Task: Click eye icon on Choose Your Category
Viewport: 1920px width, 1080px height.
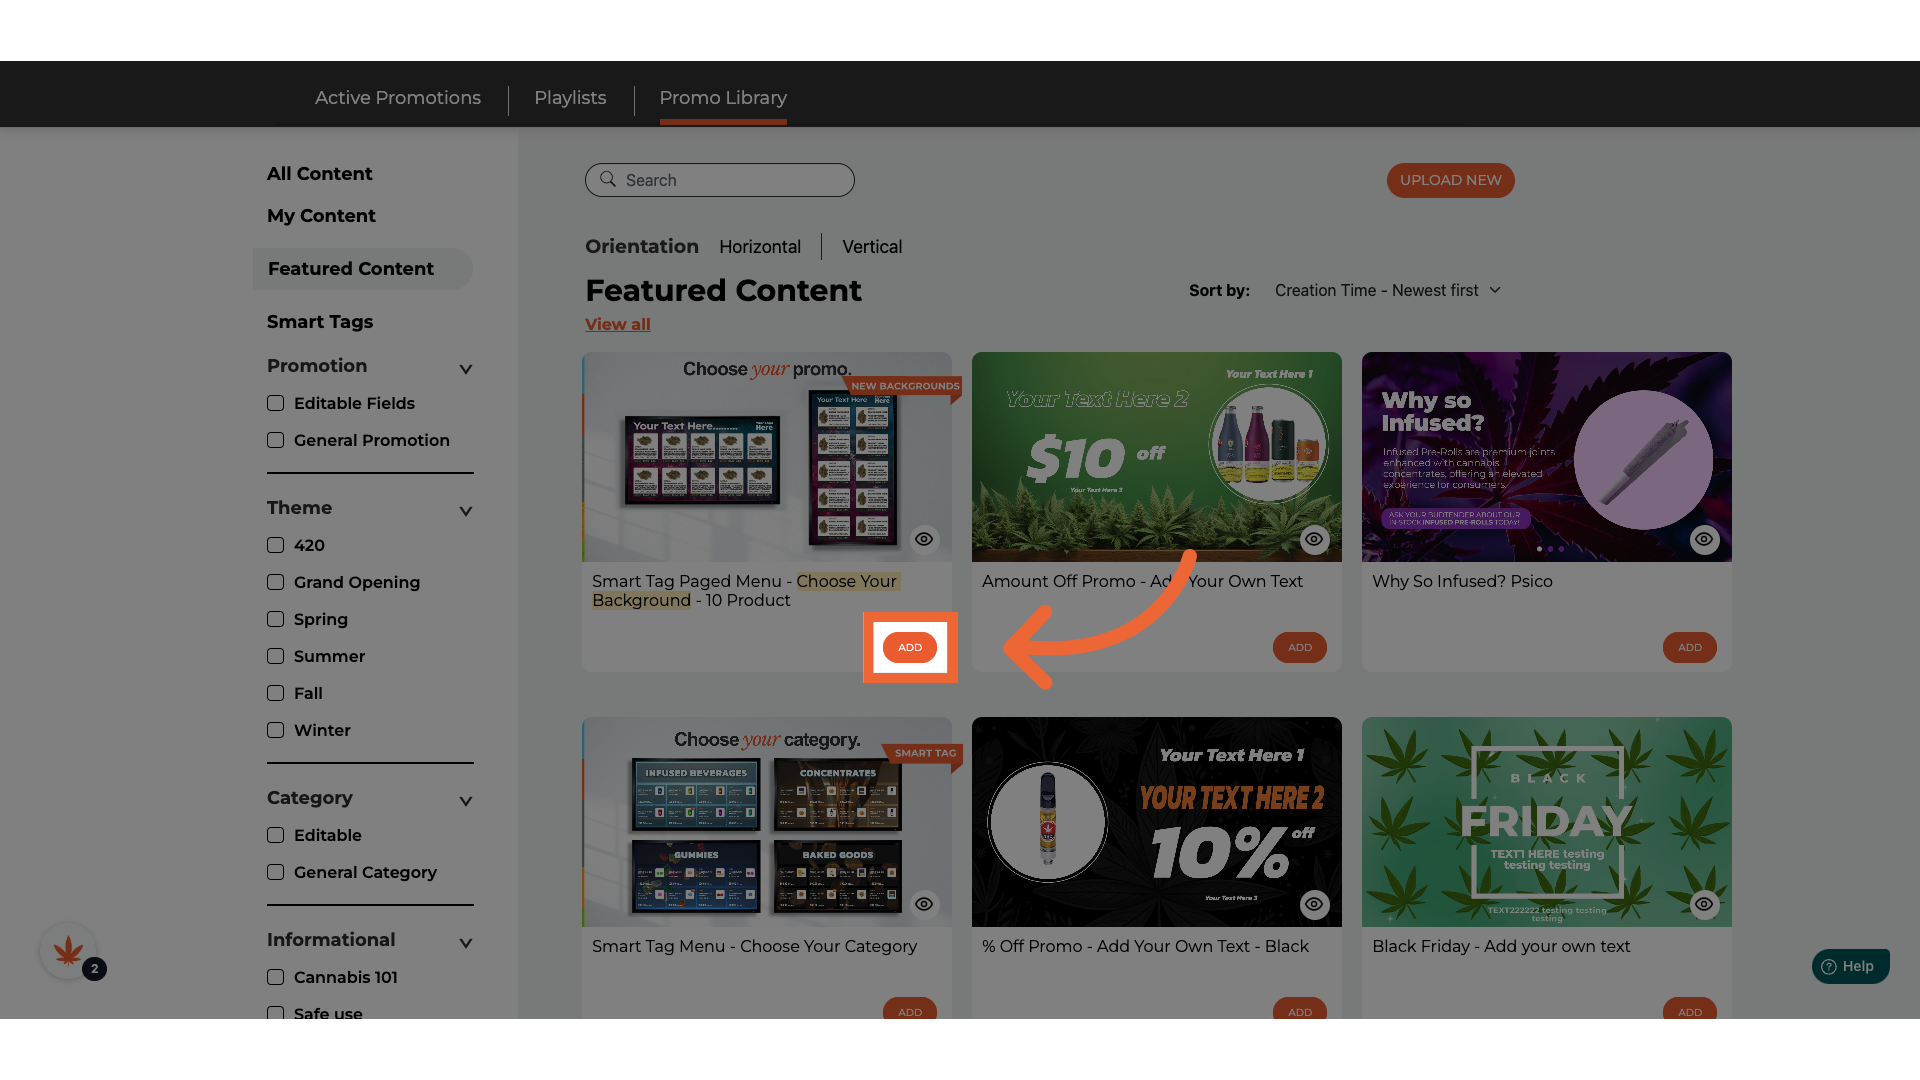Action: (924, 904)
